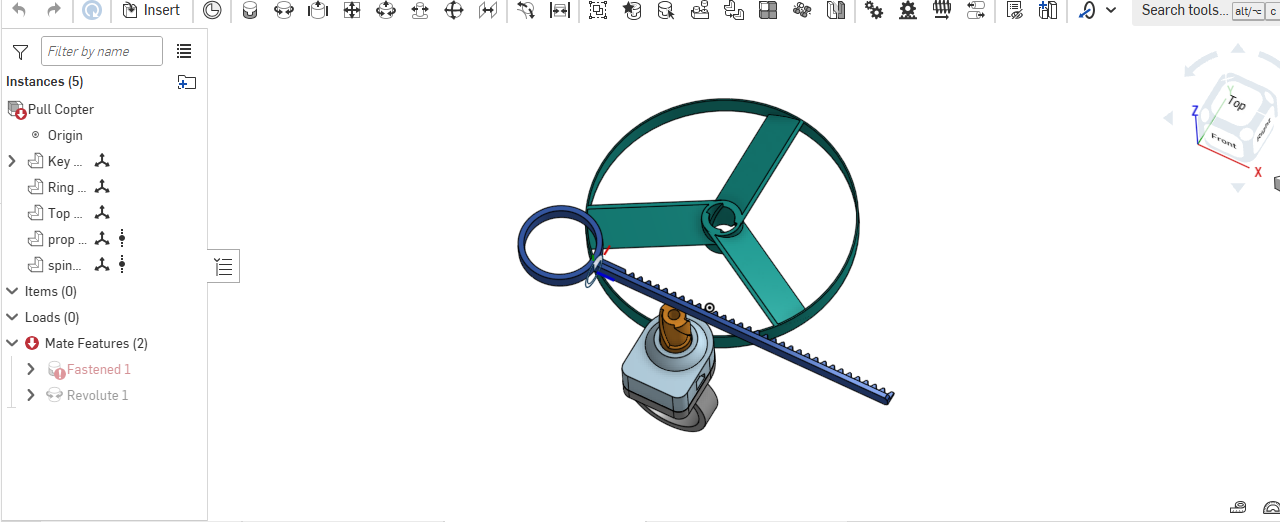1280x522 pixels.
Task: Select the Screw relation tool
Action: pos(942,10)
